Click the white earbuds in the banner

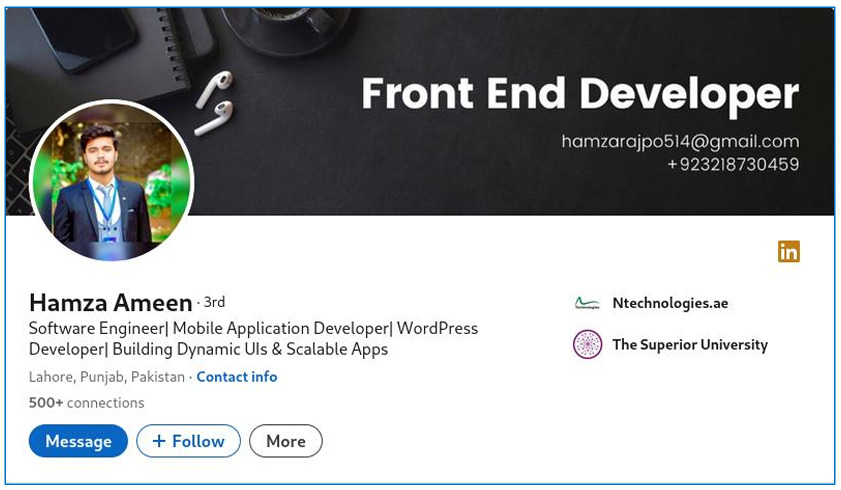click(x=214, y=103)
